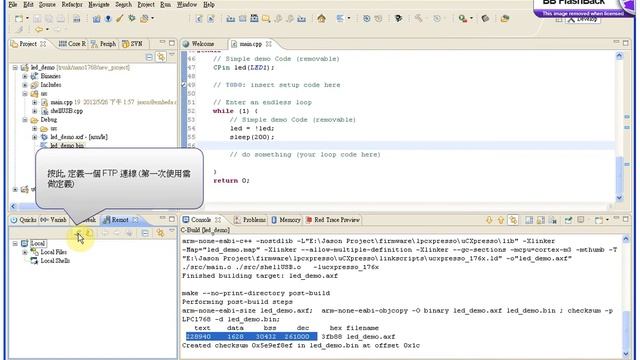This screenshot has width=640, height=360.
Task: Open Project panel view menu triangle
Action: pyautogui.click(x=172, y=54)
